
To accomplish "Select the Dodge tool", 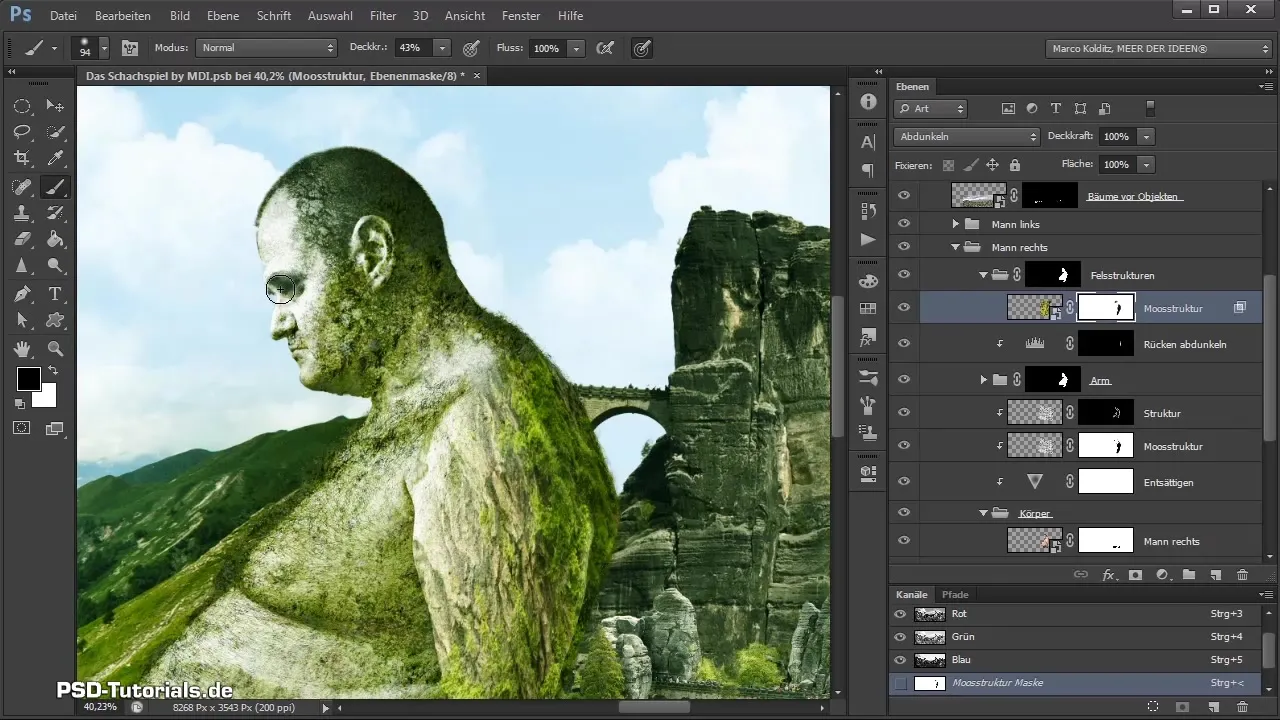I will [x=56, y=266].
